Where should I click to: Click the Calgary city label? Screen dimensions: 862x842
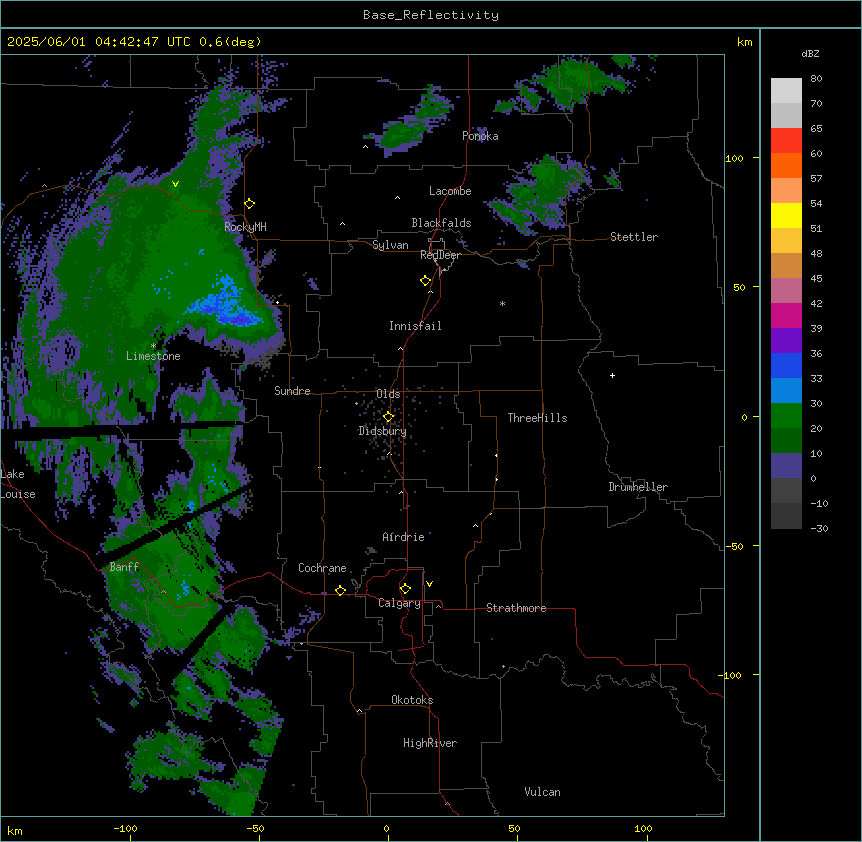click(400, 603)
